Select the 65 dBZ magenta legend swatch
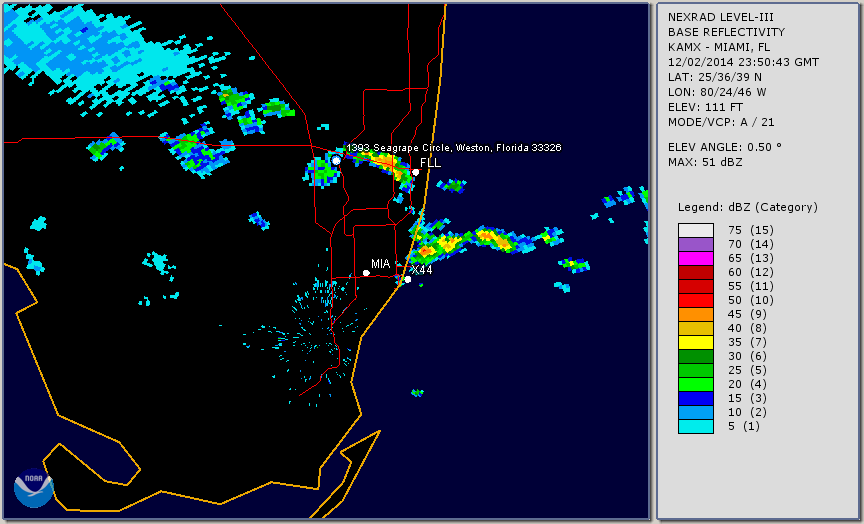 click(x=696, y=258)
